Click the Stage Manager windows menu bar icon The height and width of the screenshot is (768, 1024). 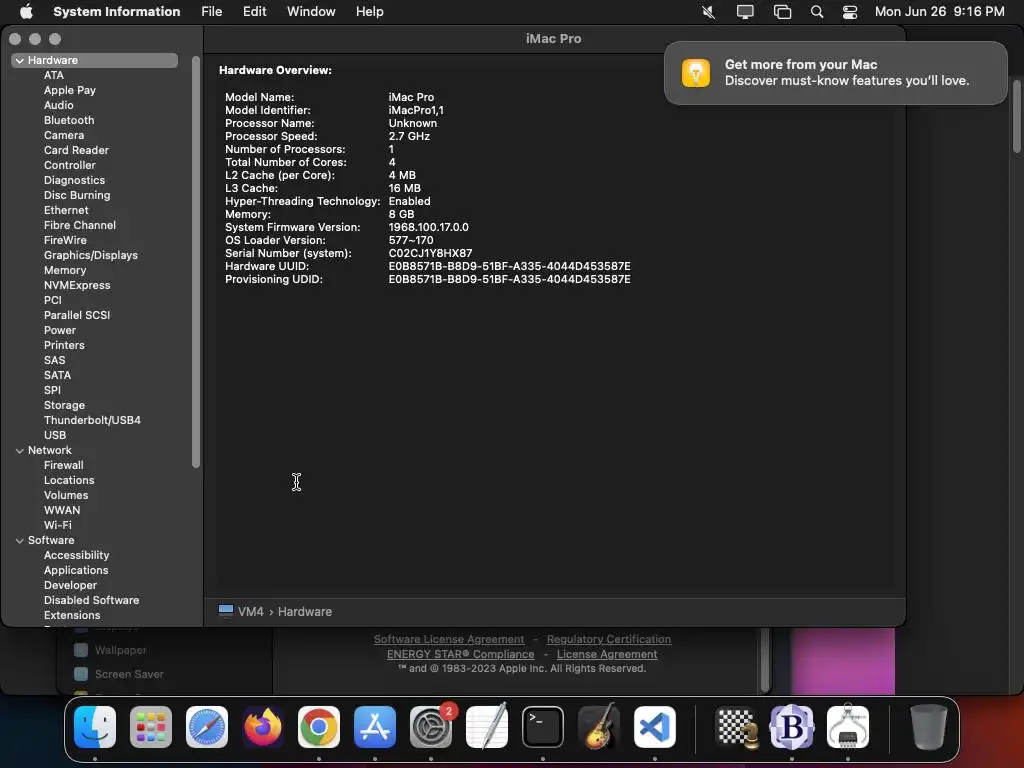point(782,12)
